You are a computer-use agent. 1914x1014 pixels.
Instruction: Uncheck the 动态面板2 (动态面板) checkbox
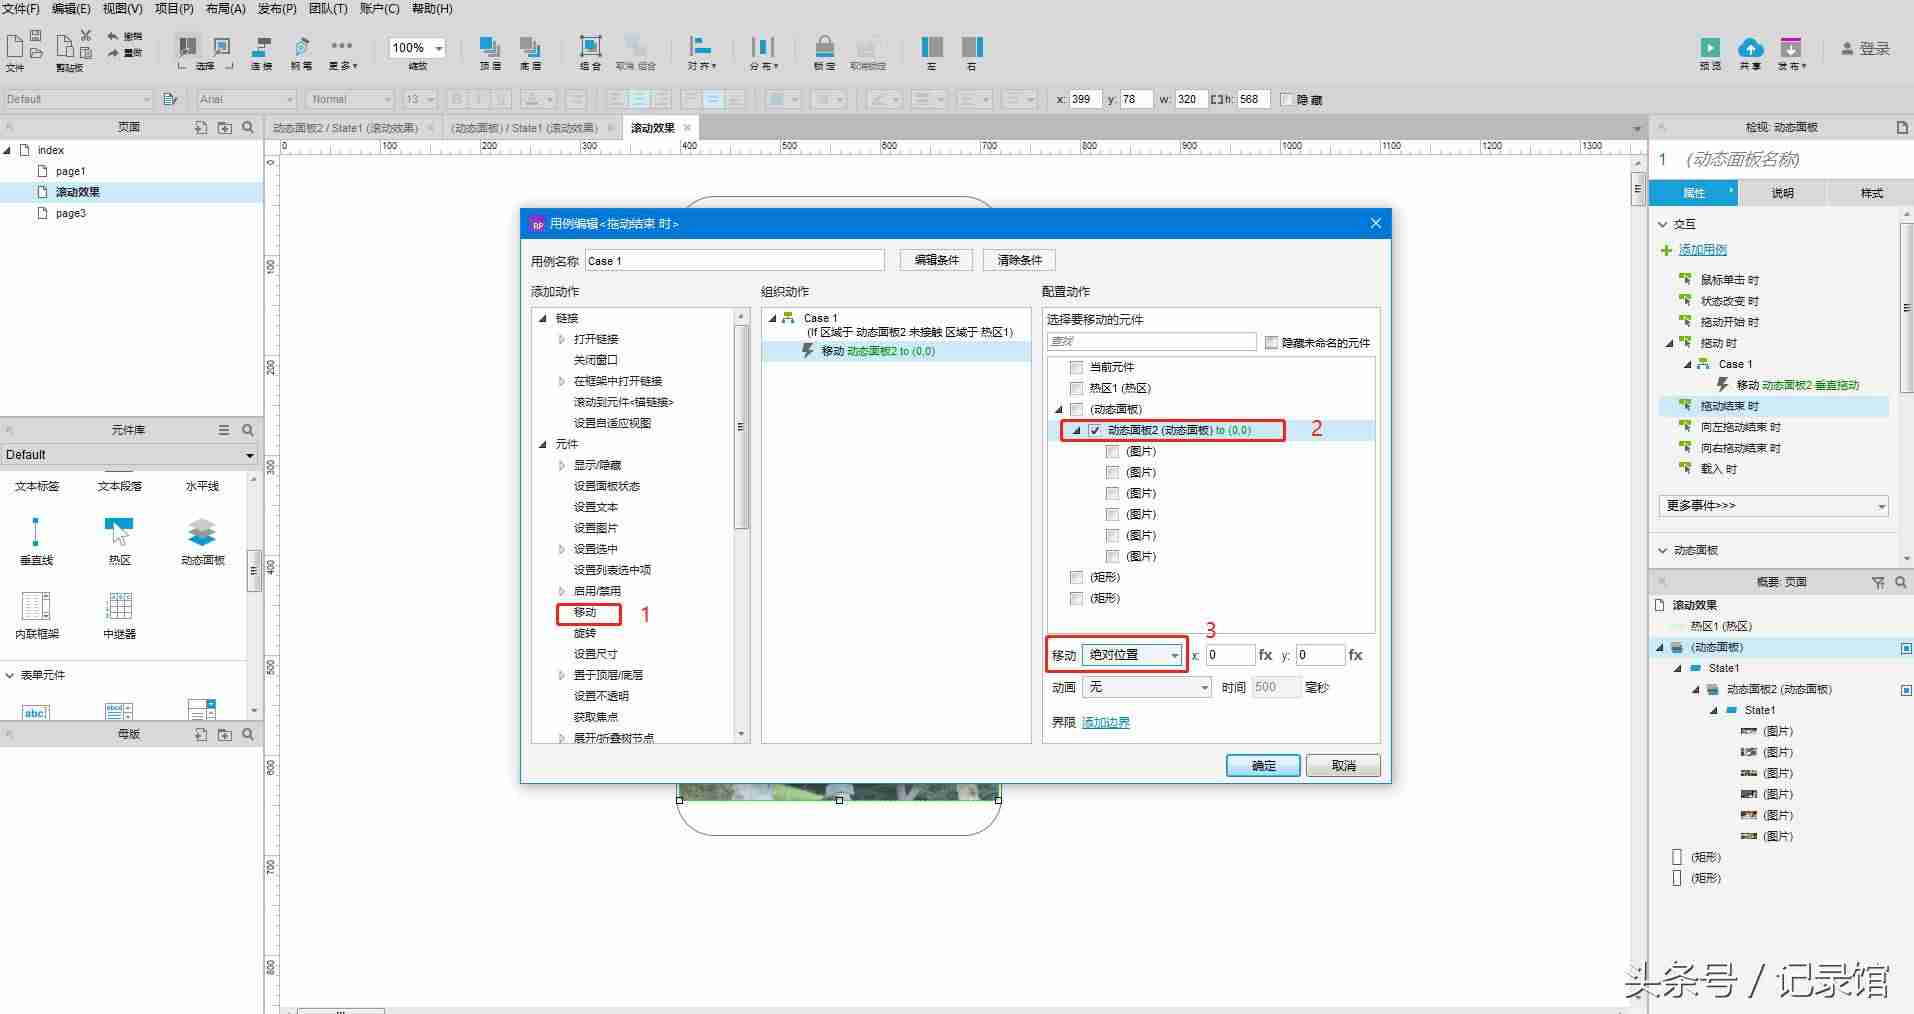pos(1094,430)
